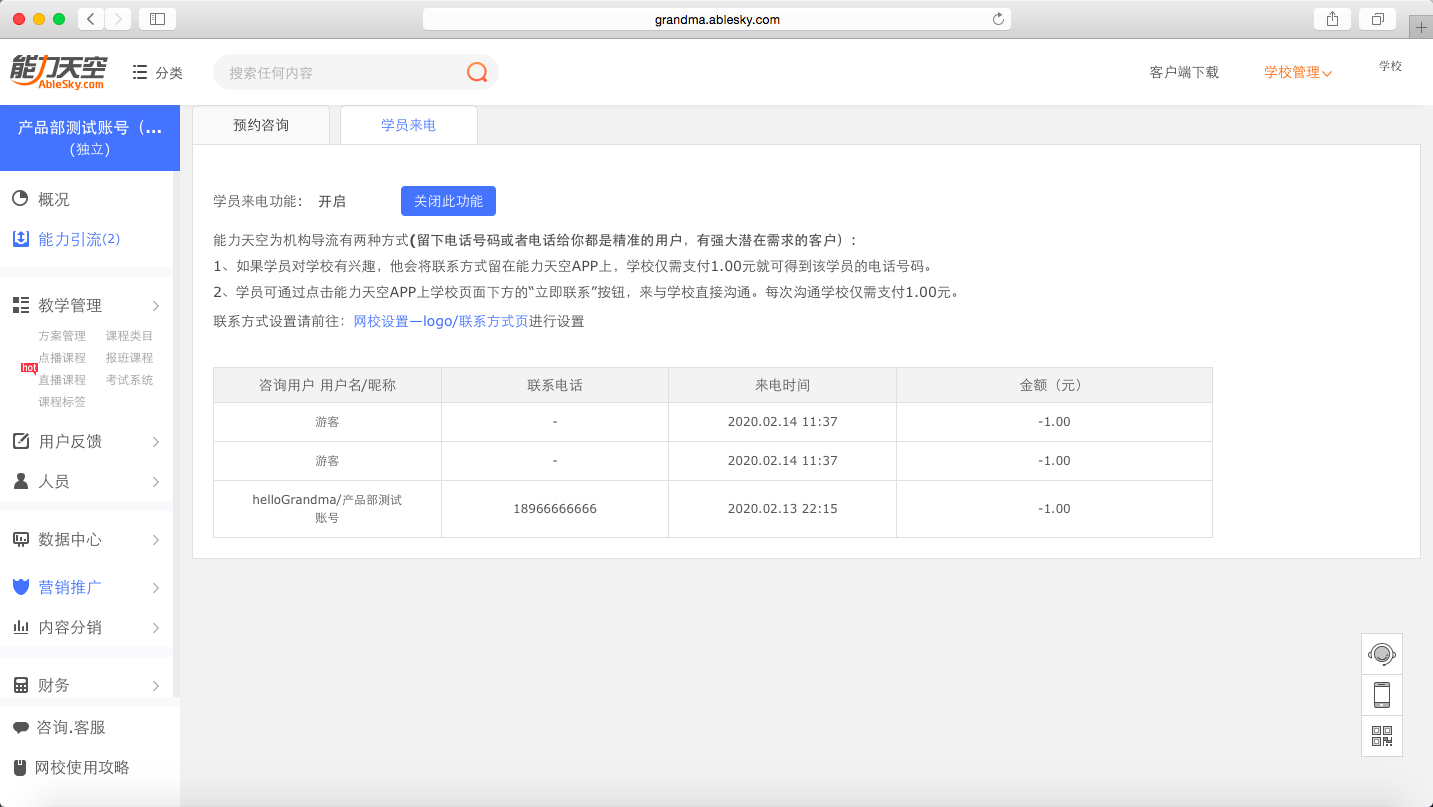Reload page with Safari refresh icon
The image size is (1433, 807).
(x=997, y=19)
